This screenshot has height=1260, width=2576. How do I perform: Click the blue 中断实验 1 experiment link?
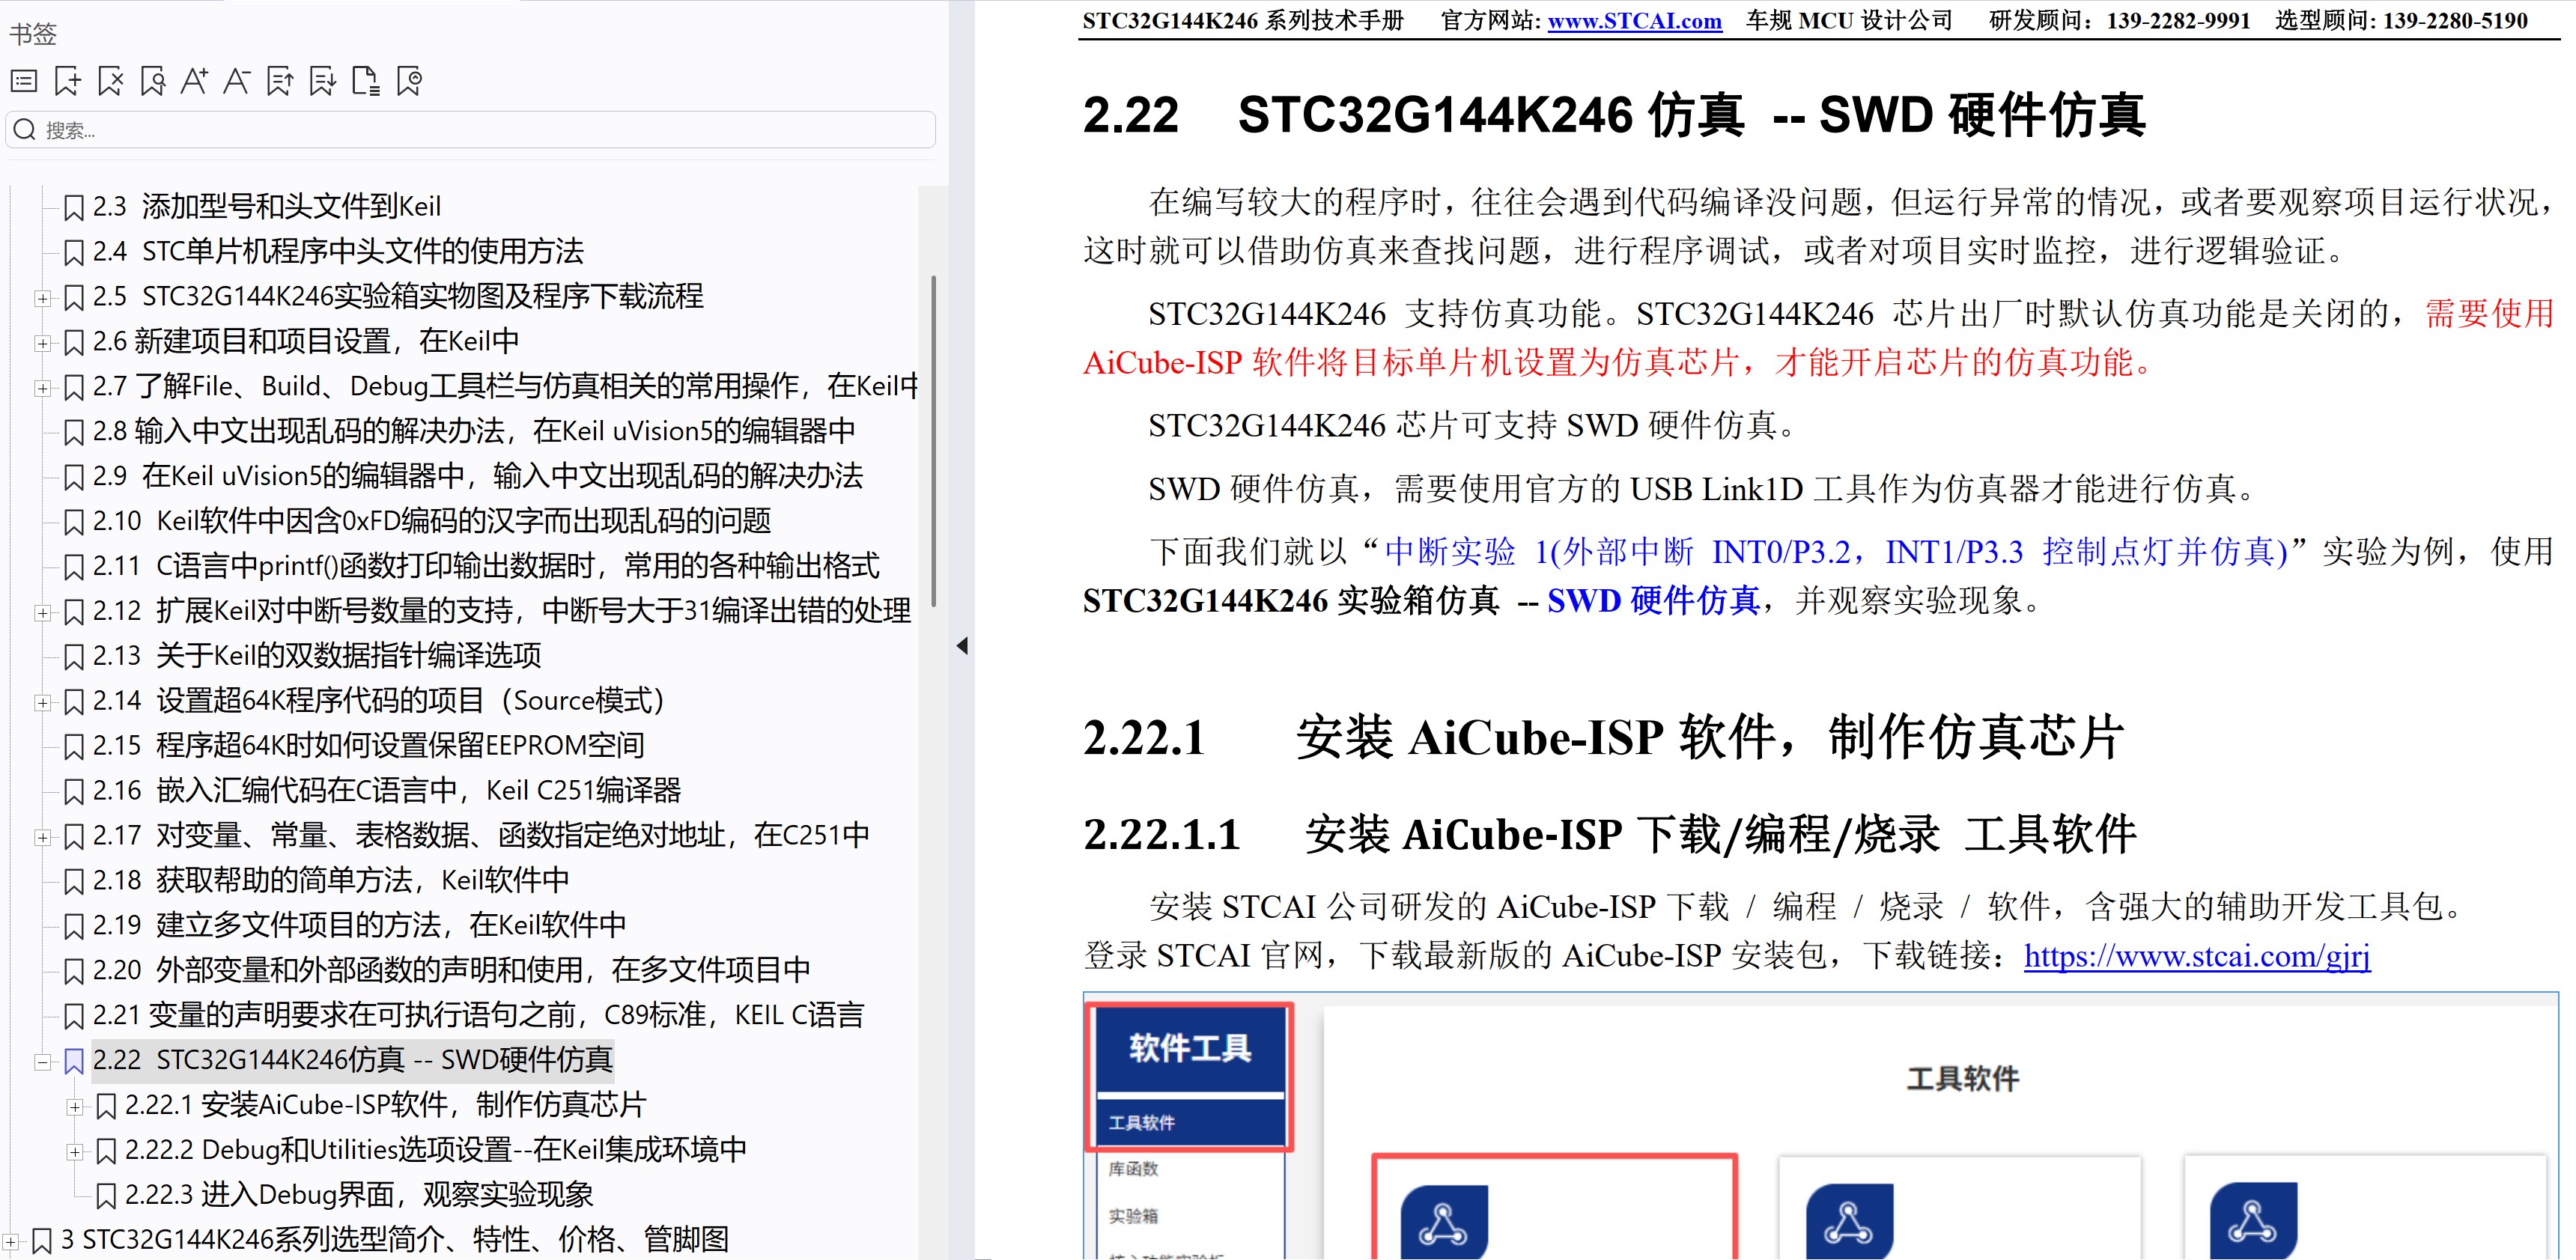click(1836, 551)
